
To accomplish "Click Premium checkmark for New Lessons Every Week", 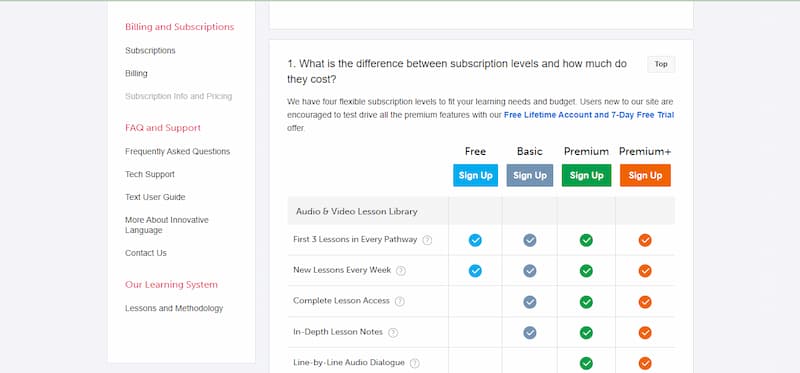I will point(586,271).
